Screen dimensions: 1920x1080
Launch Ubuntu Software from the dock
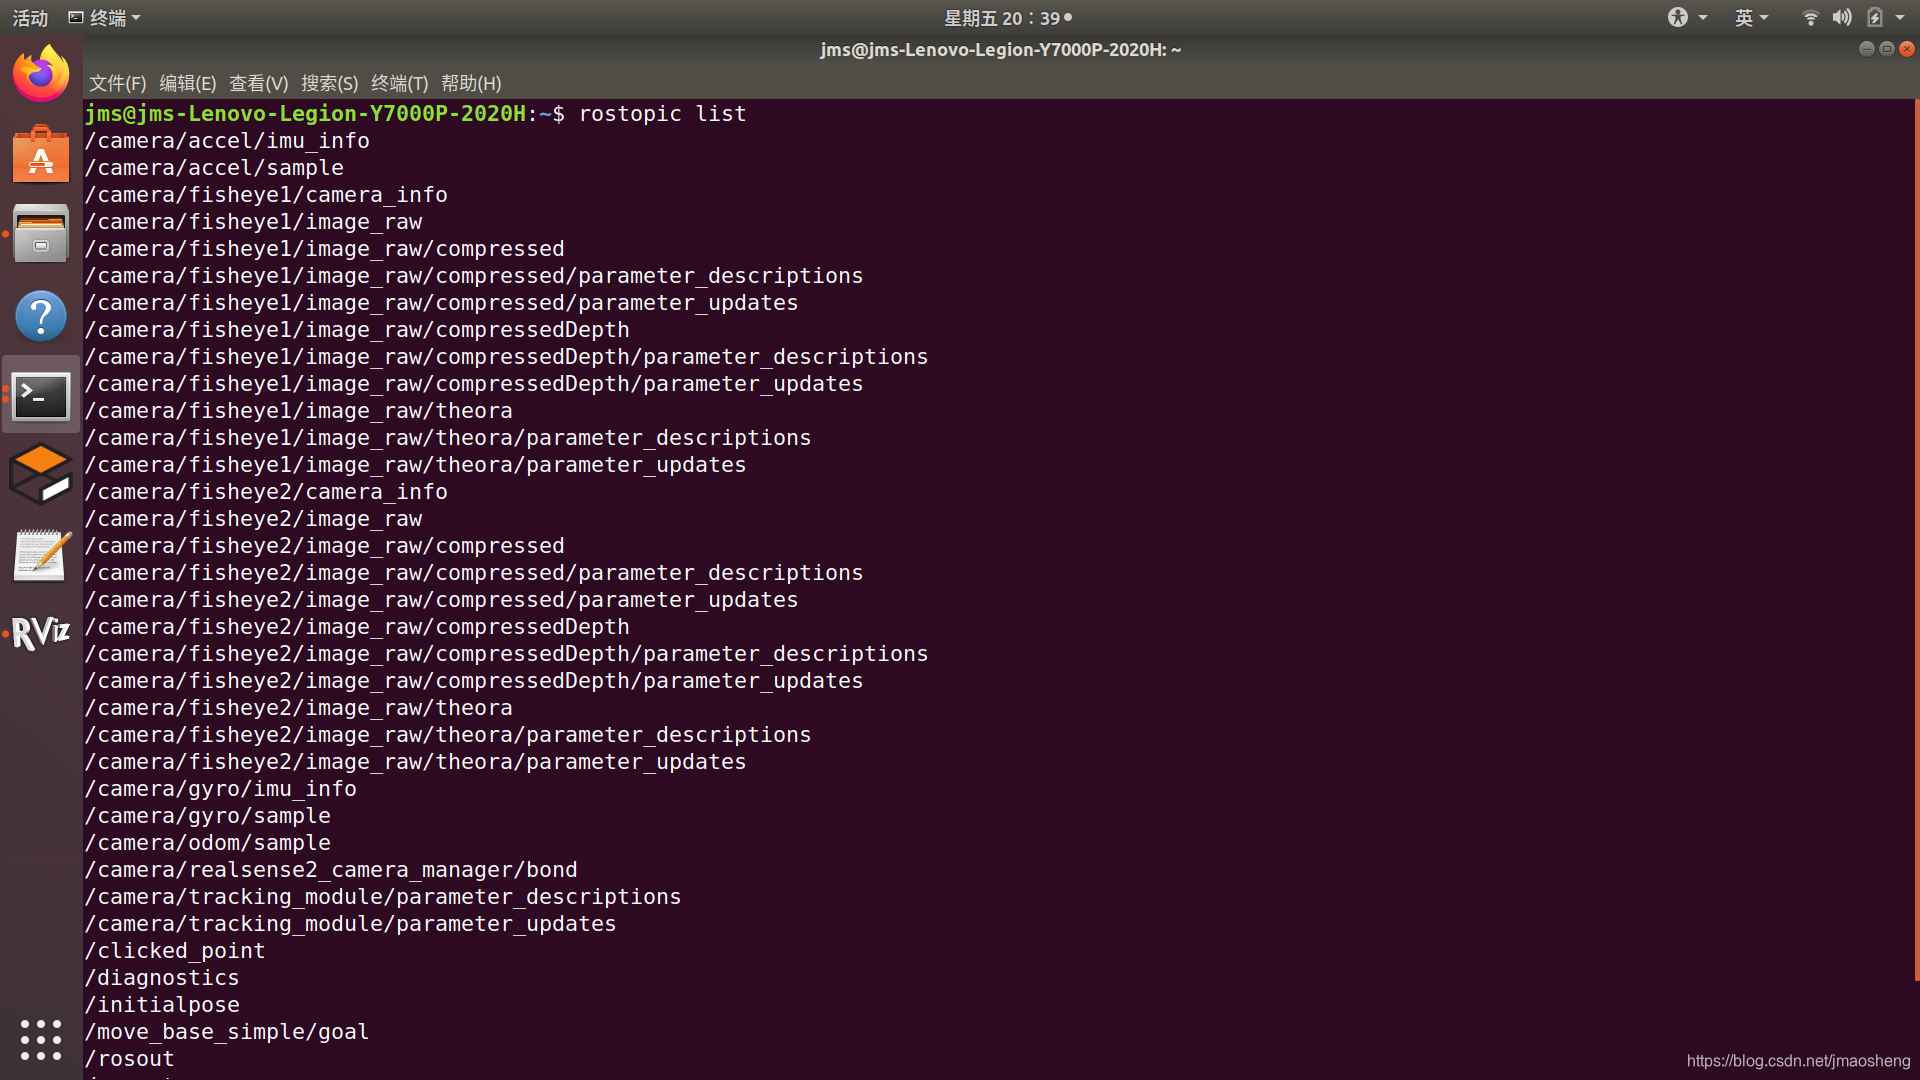pos(41,154)
